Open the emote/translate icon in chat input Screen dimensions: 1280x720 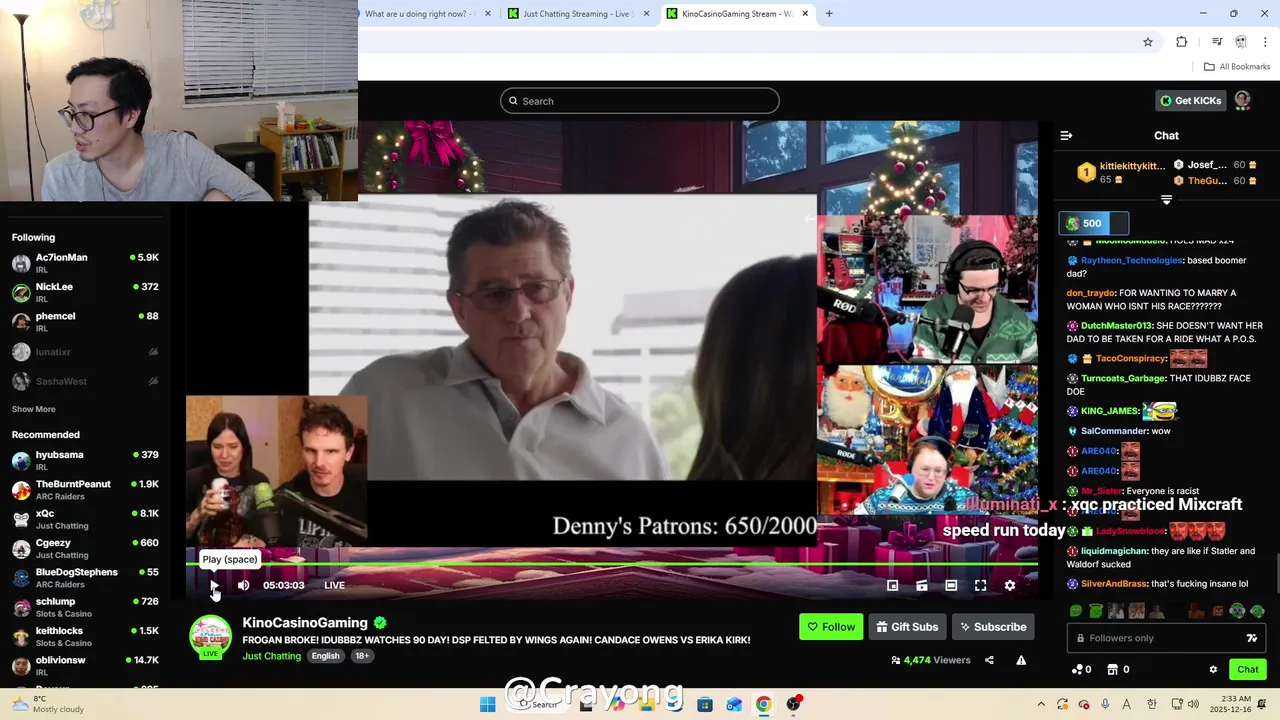coord(1251,638)
